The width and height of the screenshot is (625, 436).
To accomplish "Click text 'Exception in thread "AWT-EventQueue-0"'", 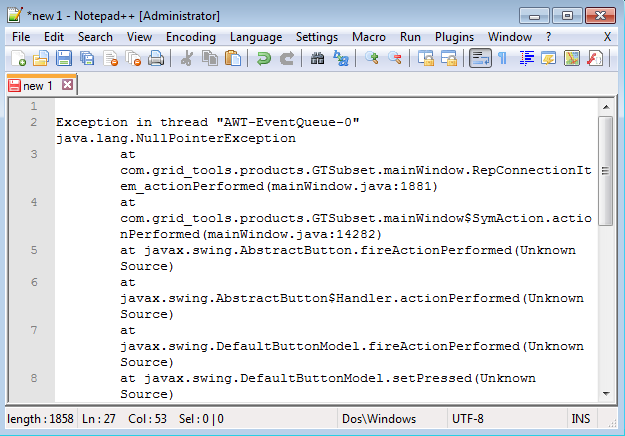I will (208, 122).
